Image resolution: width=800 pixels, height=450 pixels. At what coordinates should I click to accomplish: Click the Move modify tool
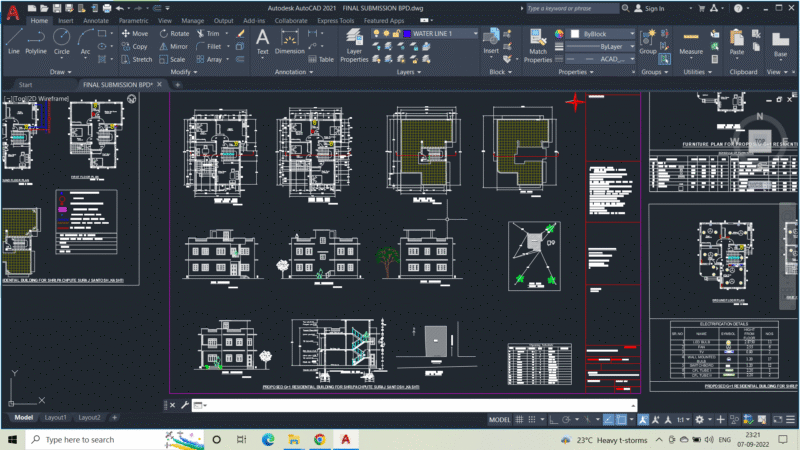click(135, 33)
